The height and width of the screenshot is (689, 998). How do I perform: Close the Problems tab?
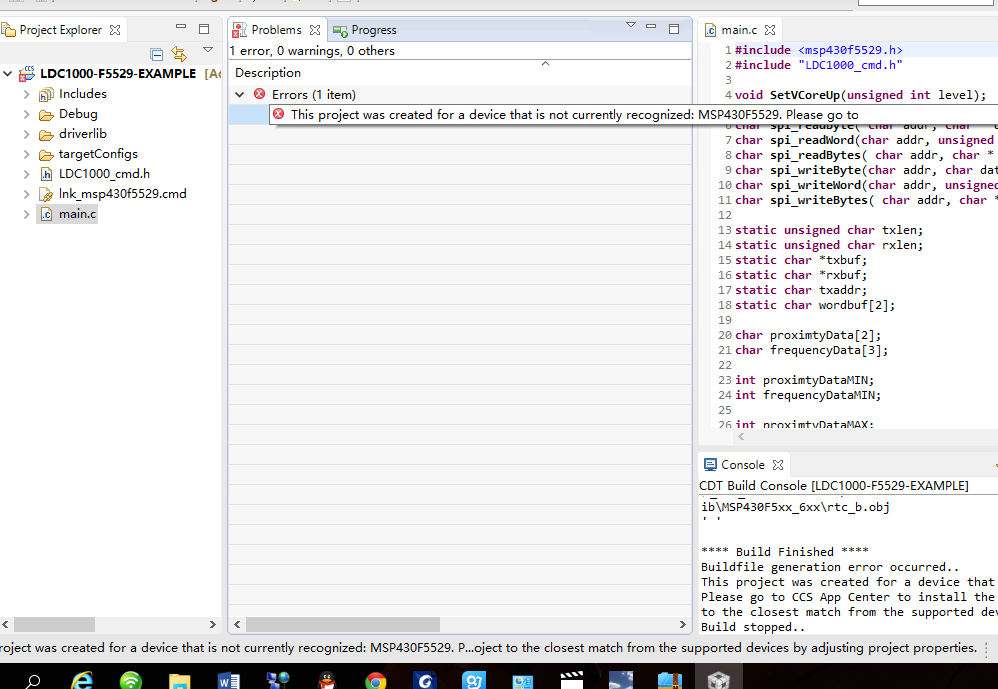click(315, 30)
